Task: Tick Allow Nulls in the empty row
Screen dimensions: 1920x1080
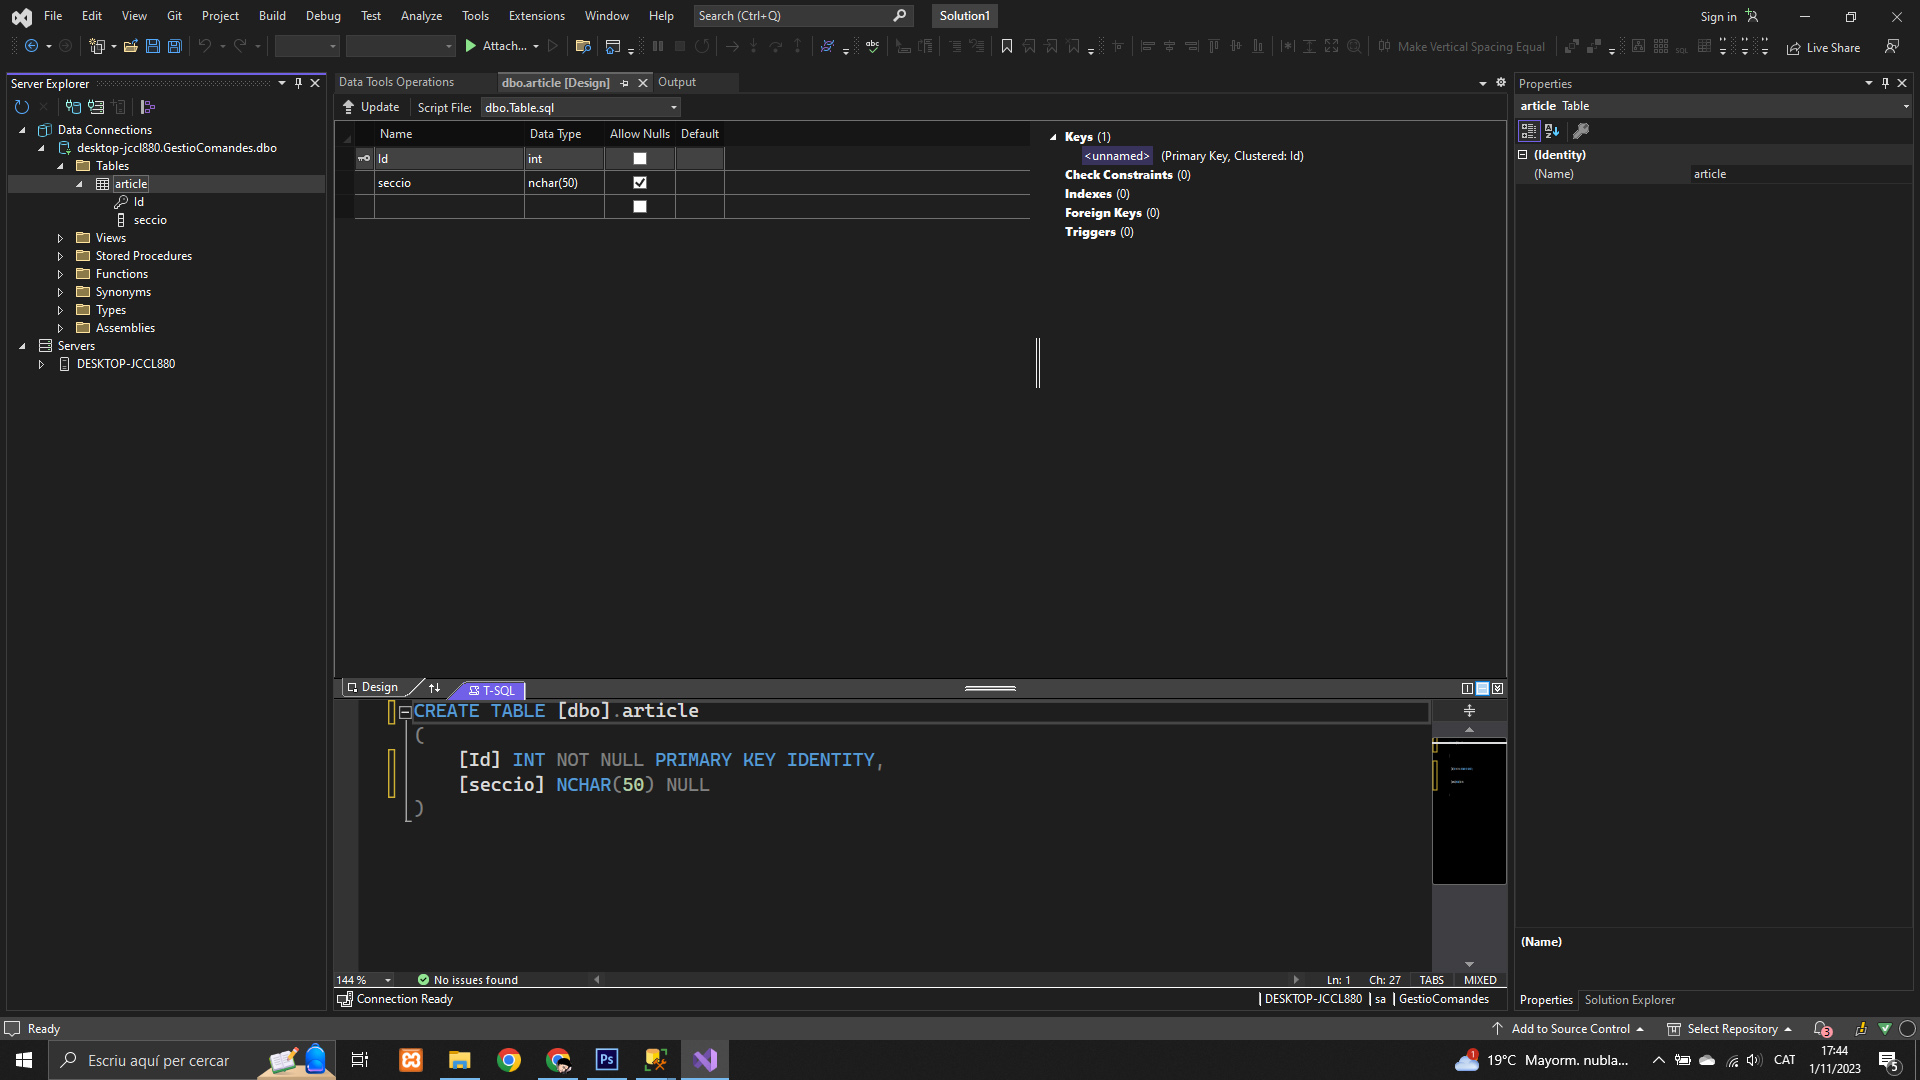Action: coord(640,207)
